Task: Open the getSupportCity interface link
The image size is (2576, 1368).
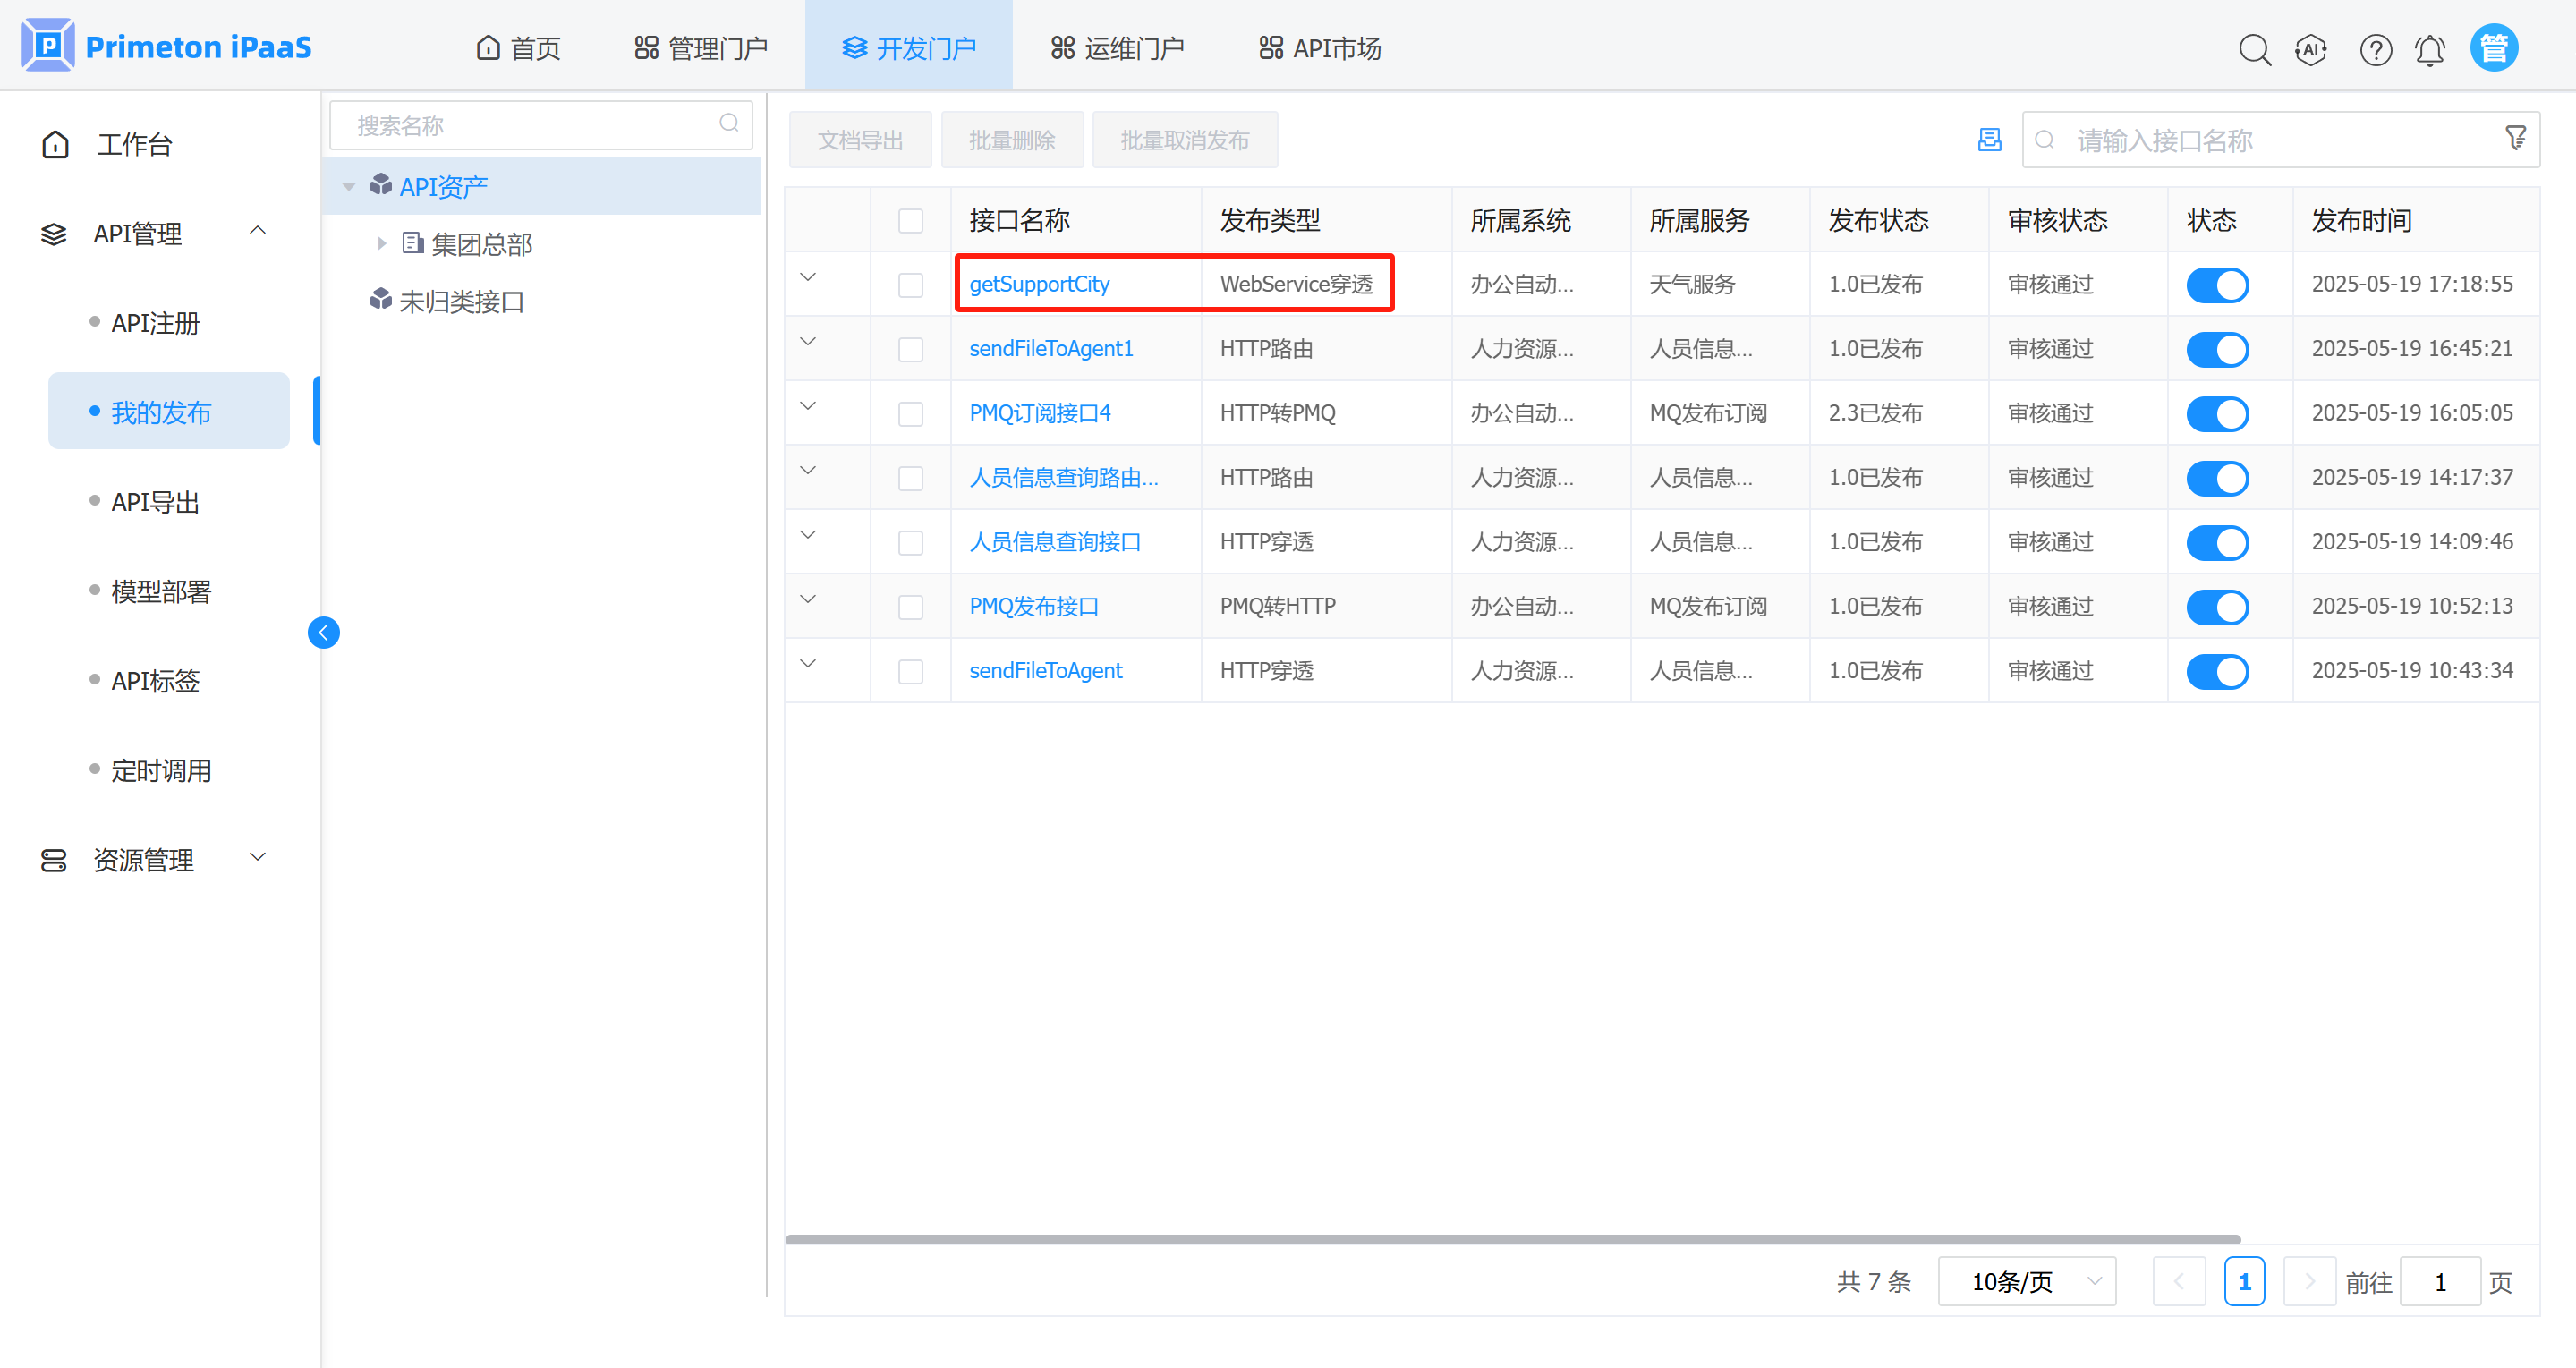Action: point(1039,284)
